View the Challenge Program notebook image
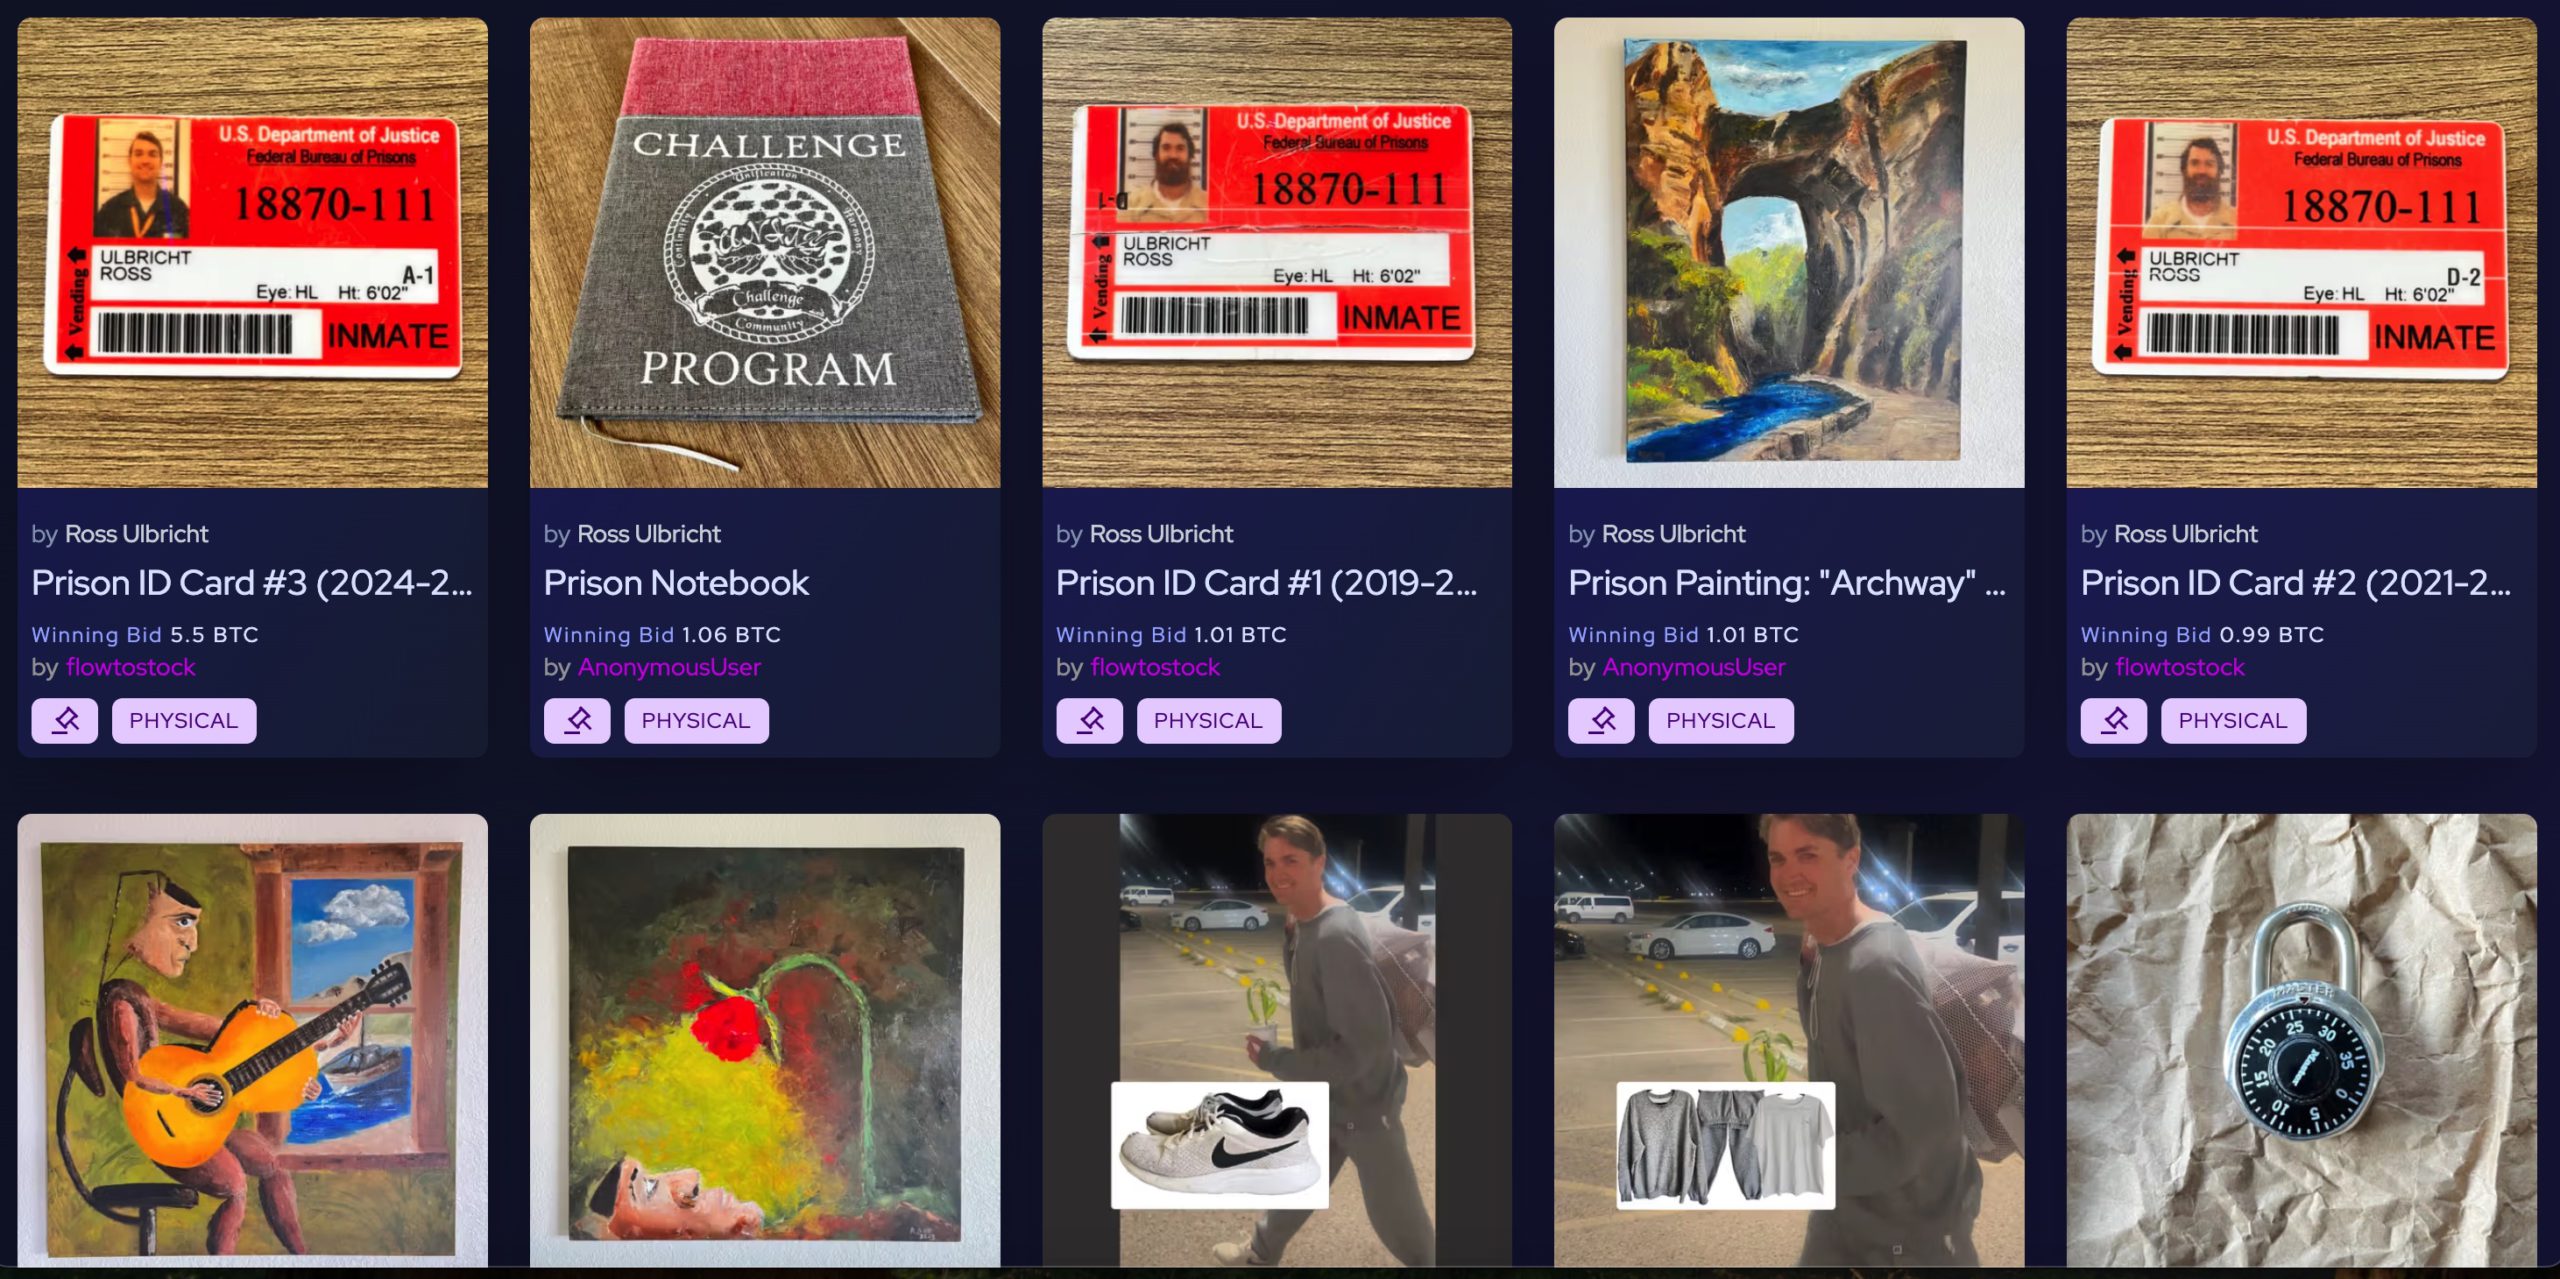Screen dimensions: 2560x1279 [x=765, y=253]
